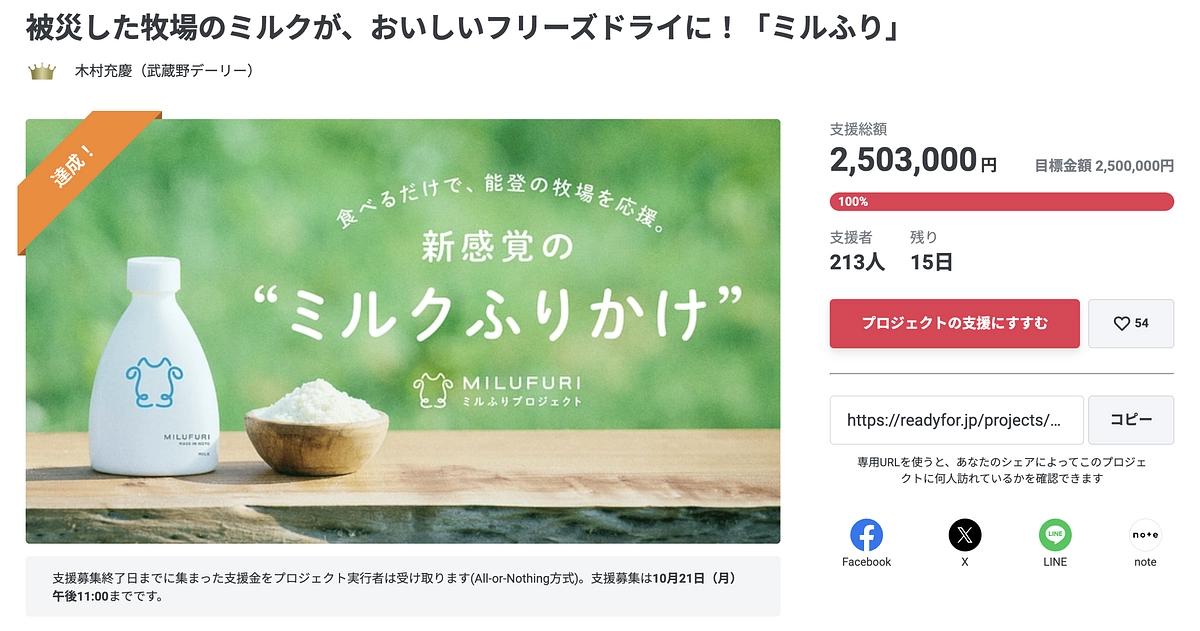Share this project via note
Screen dimensions: 1200x631
click(1144, 535)
